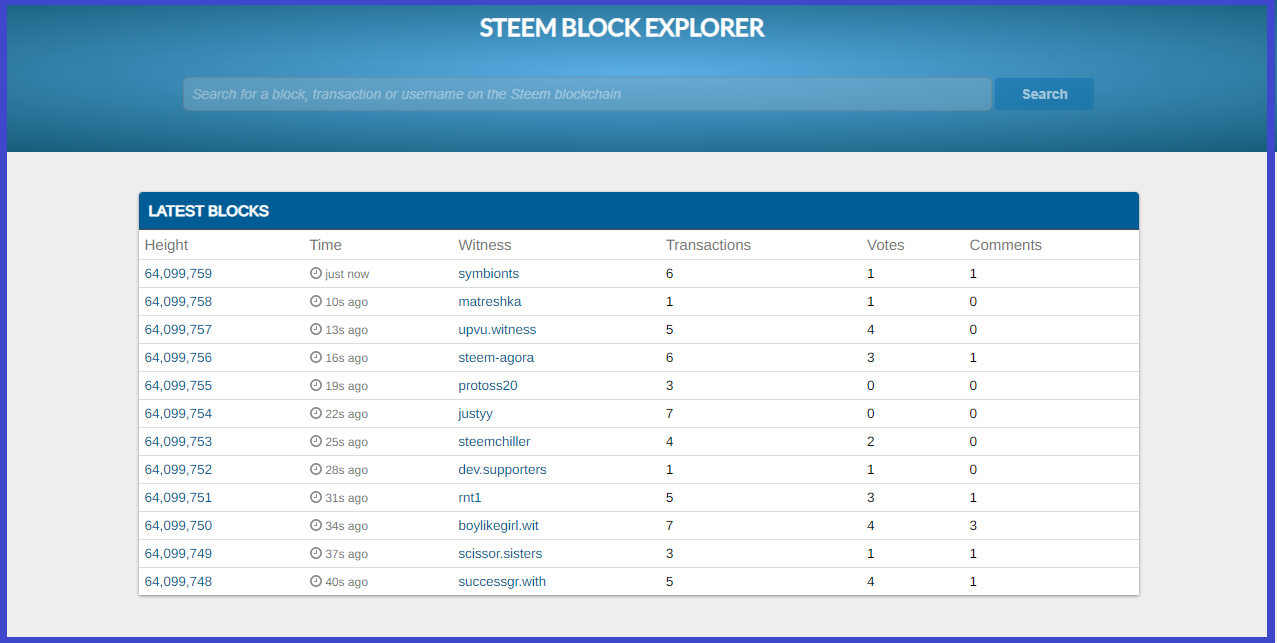
Task: Visit witness boylikegirl.wit profile
Action: (x=499, y=525)
